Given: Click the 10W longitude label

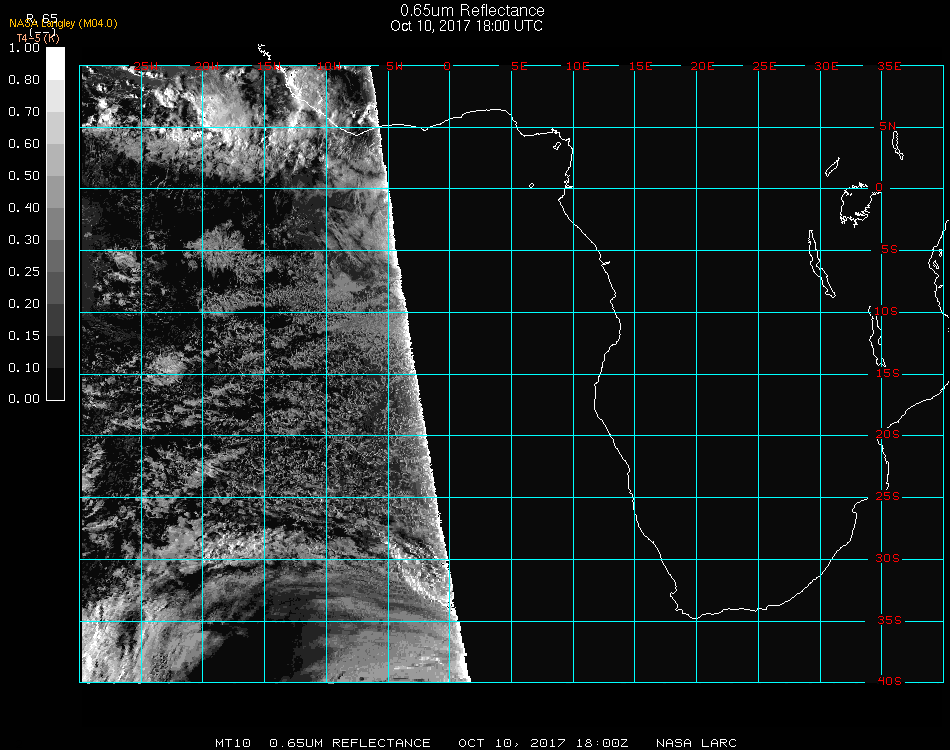Looking at the screenshot, I should (x=329, y=66).
